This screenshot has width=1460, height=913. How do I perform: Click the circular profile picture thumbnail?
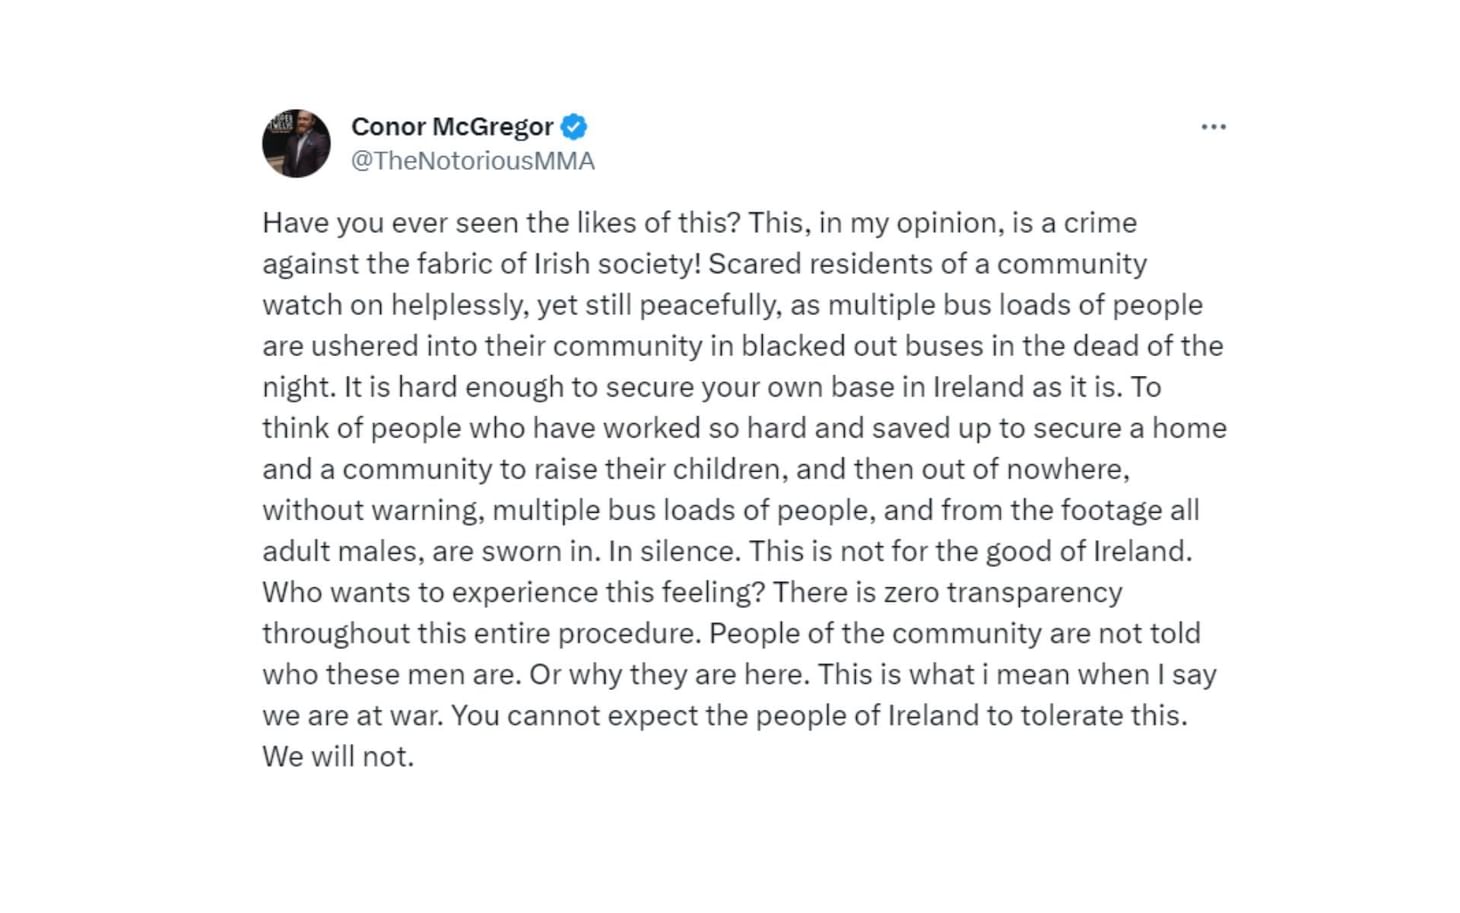click(x=296, y=142)
